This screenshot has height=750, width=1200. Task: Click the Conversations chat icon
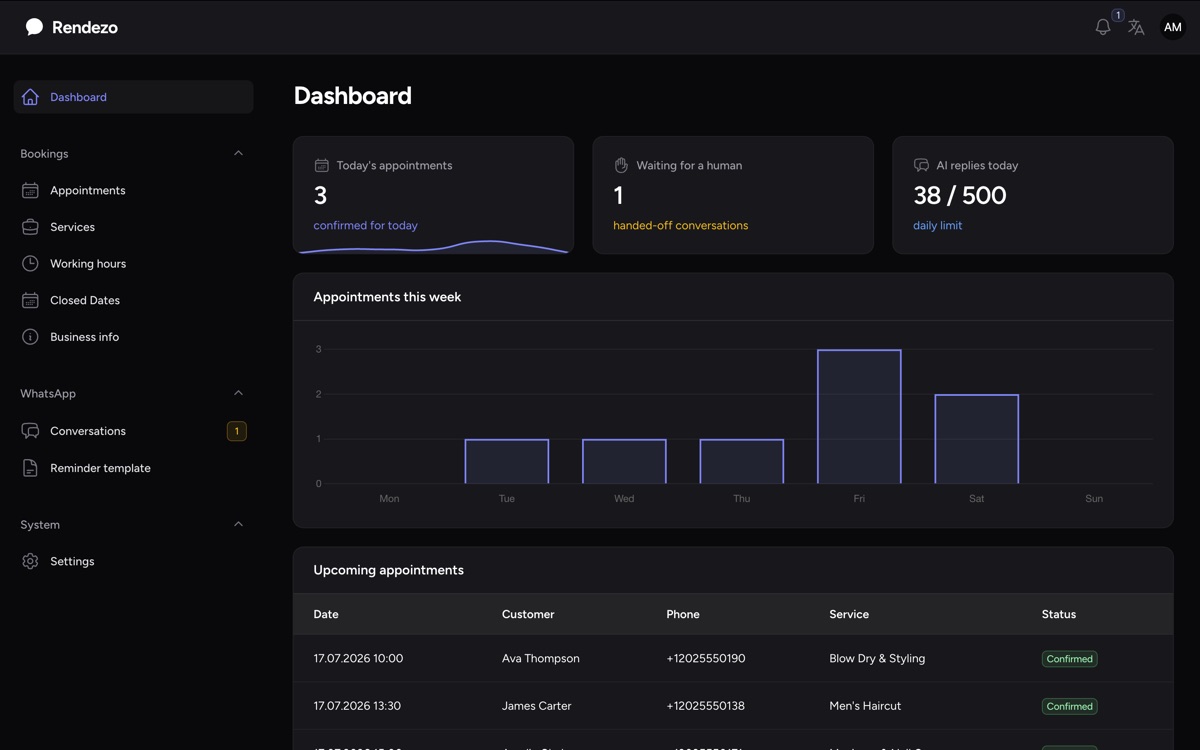pos(30,431)
